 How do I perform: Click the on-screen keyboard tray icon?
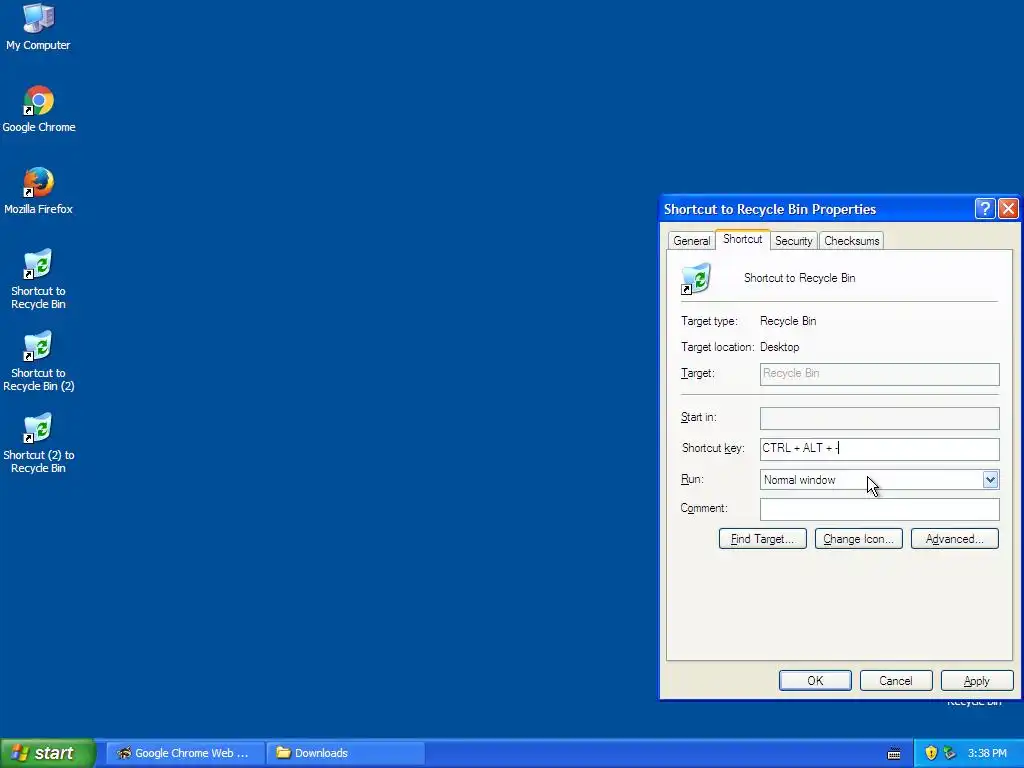894,754
